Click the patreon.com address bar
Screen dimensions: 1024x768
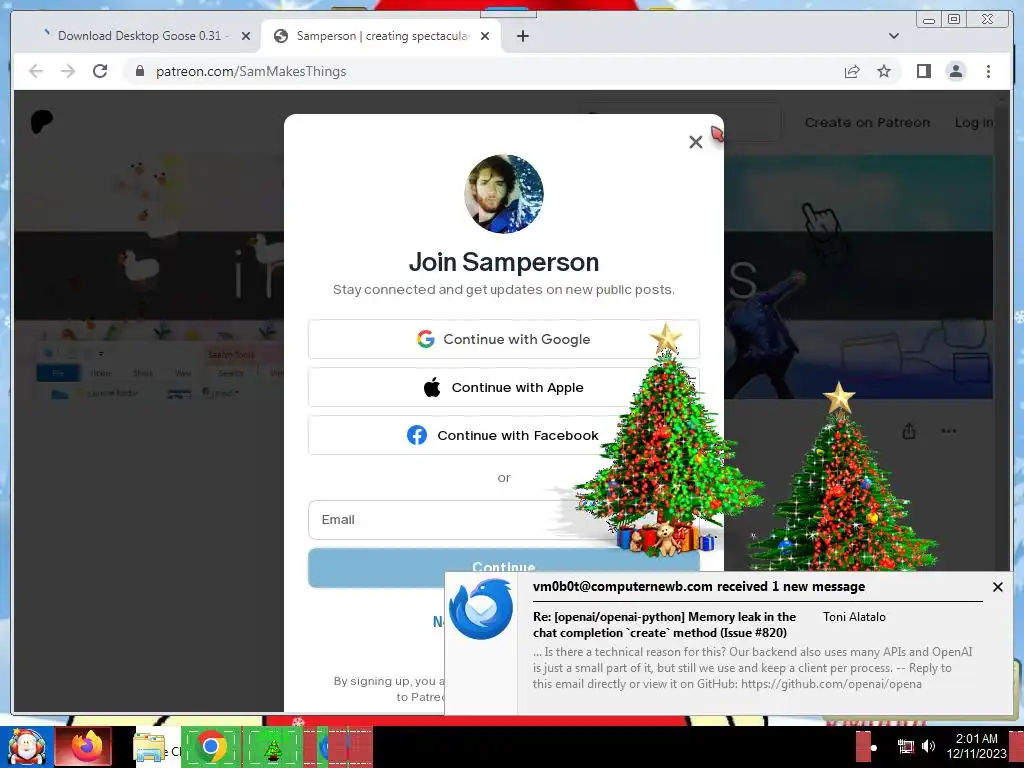tap(483, 71)
